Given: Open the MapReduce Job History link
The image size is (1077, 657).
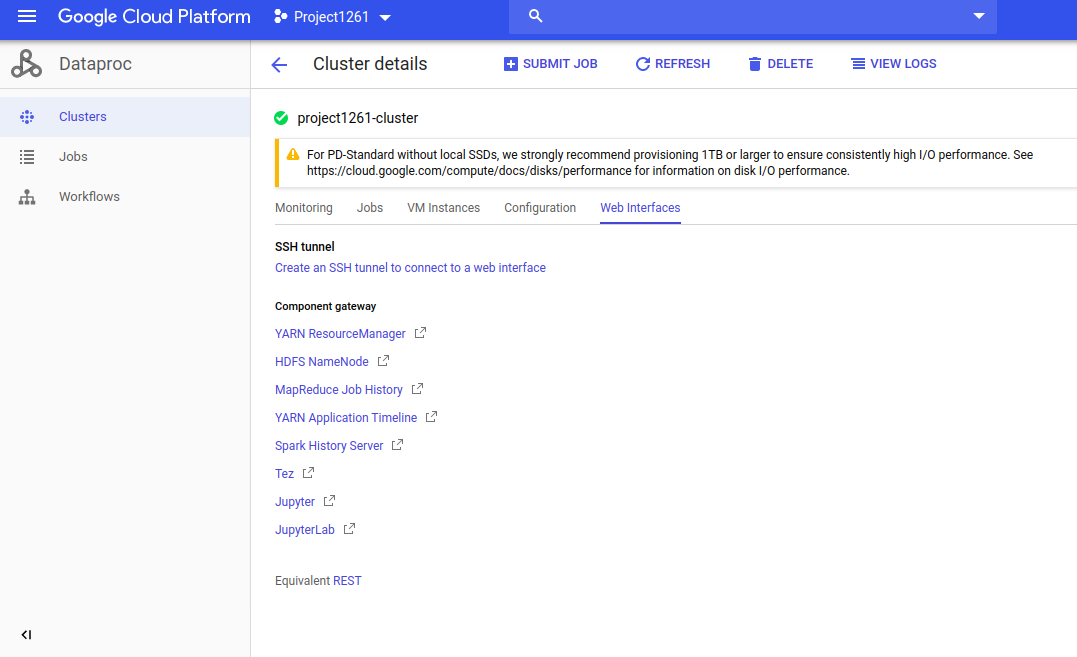Looking at the screenshot, I should [339, 390].
